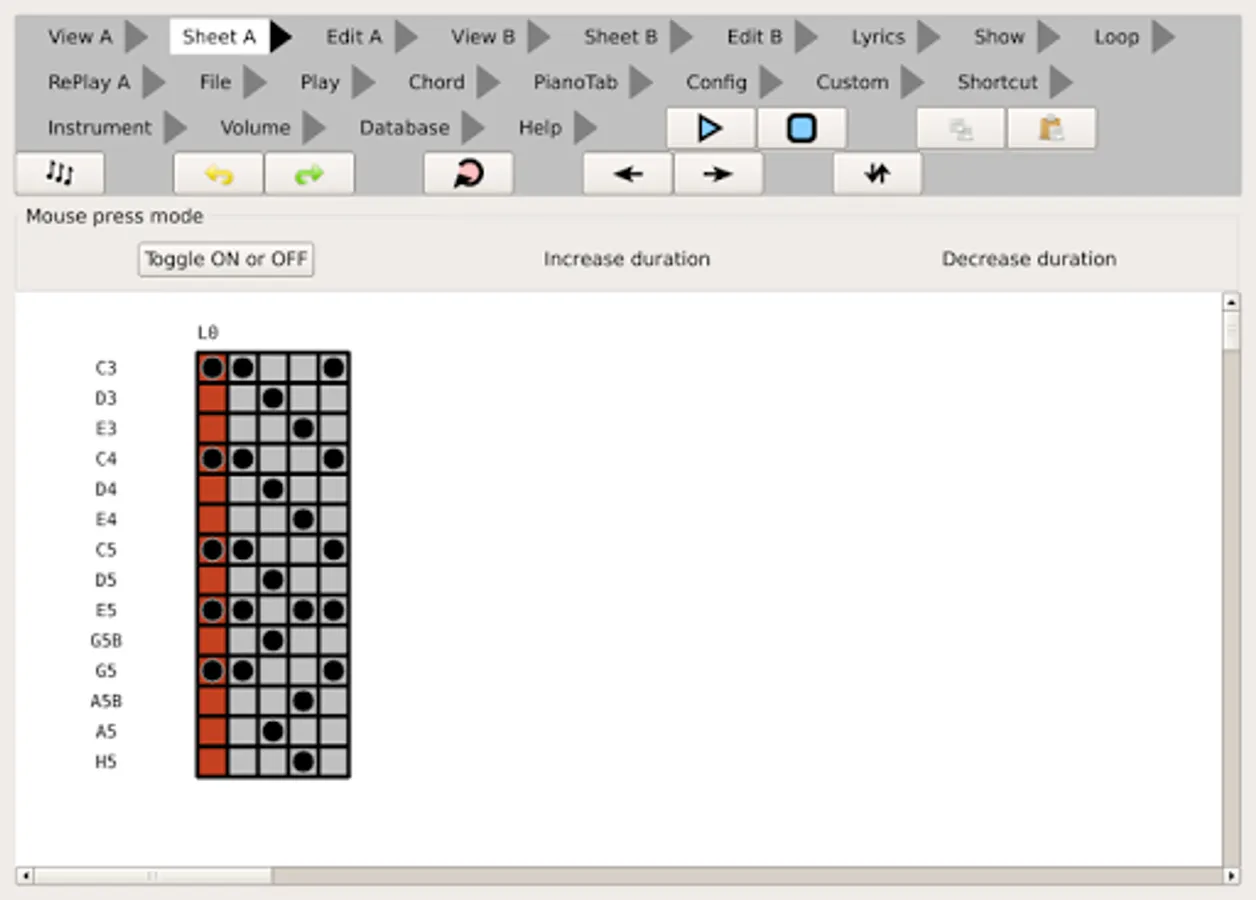Toggle the dotted cell in row D4

click(272, 489)
